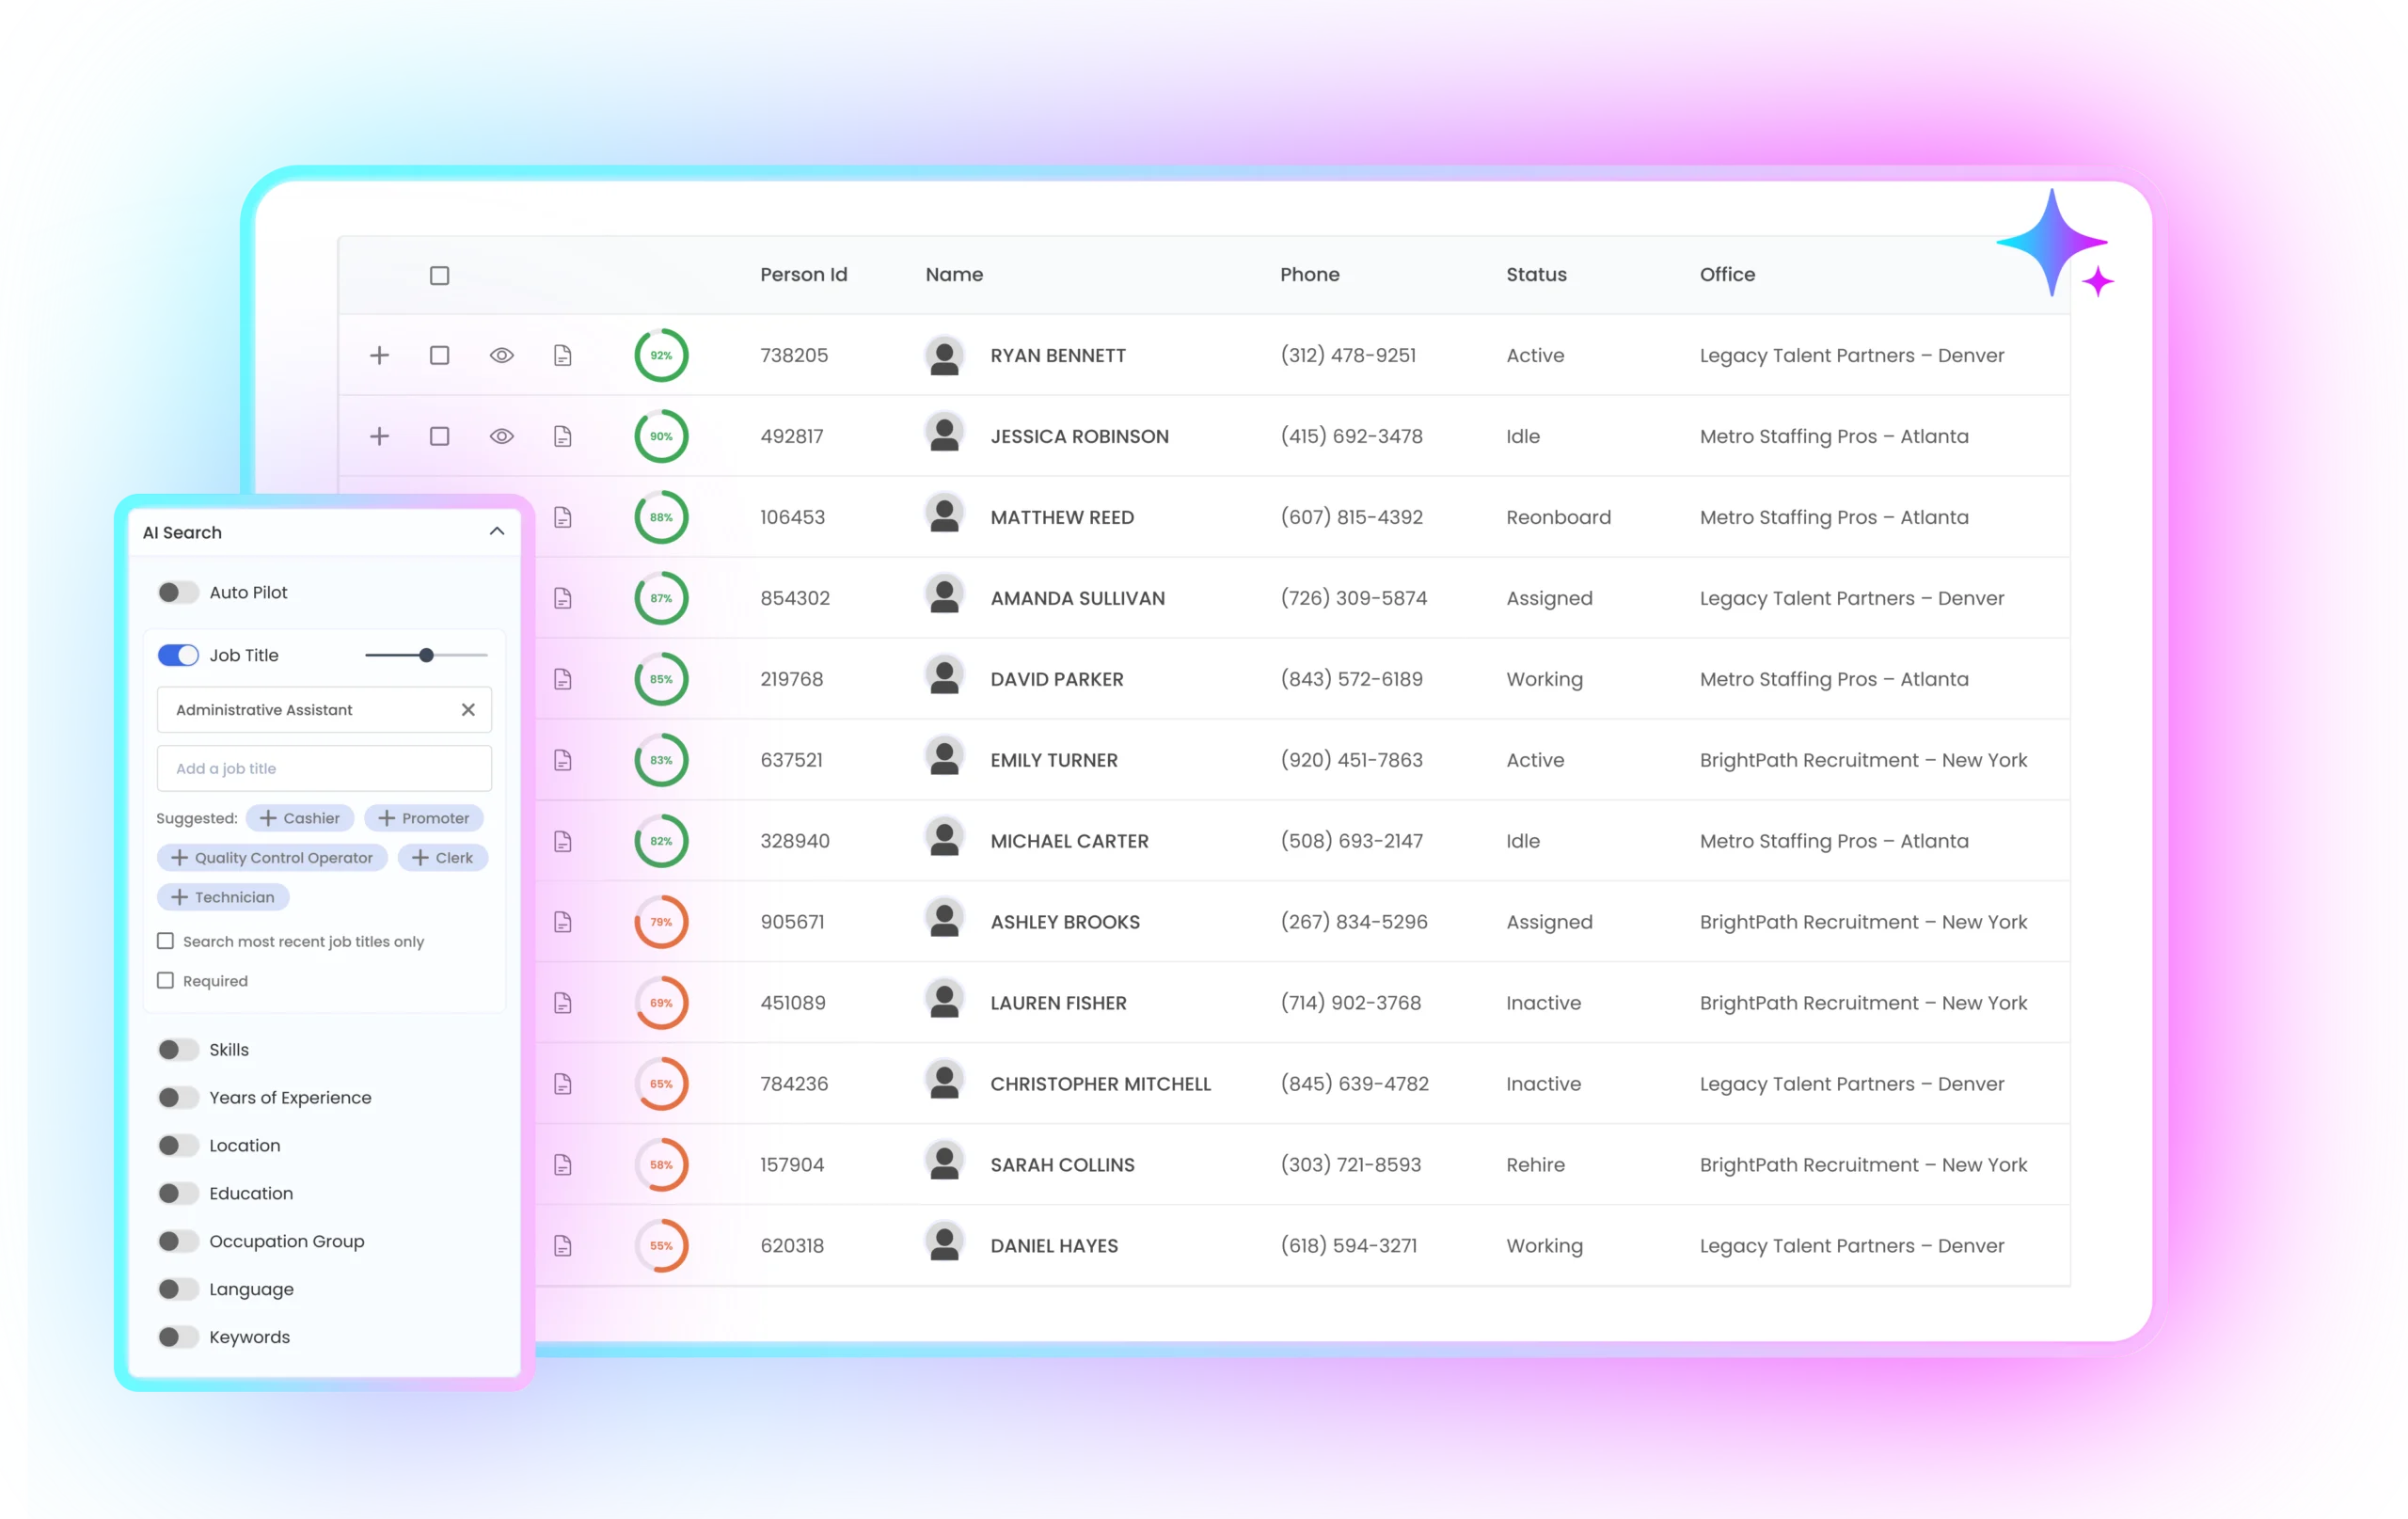Click the 79% score ring for Ashley Brooks
Screen dimensions: 2408x1519
coord(661,922)
